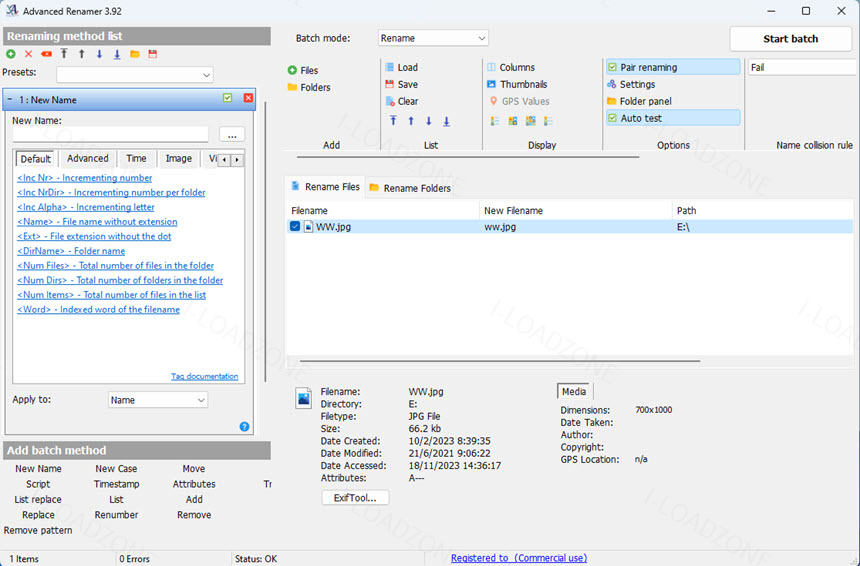This screenshot has height=566, width=860.
Task: Remove selected method with red X icon
Action: [x=29, y=54]
